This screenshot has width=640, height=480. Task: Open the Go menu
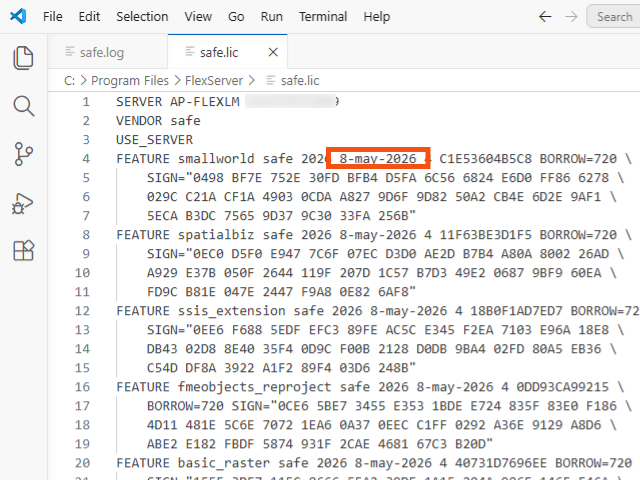(x=236, y=17)
